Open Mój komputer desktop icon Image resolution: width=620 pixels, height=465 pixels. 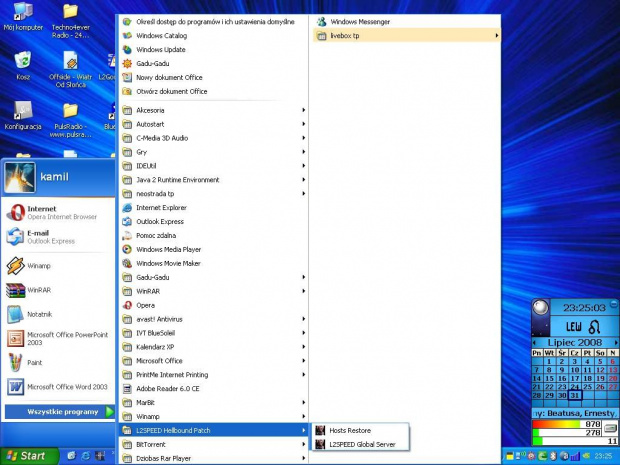[23, 17]
